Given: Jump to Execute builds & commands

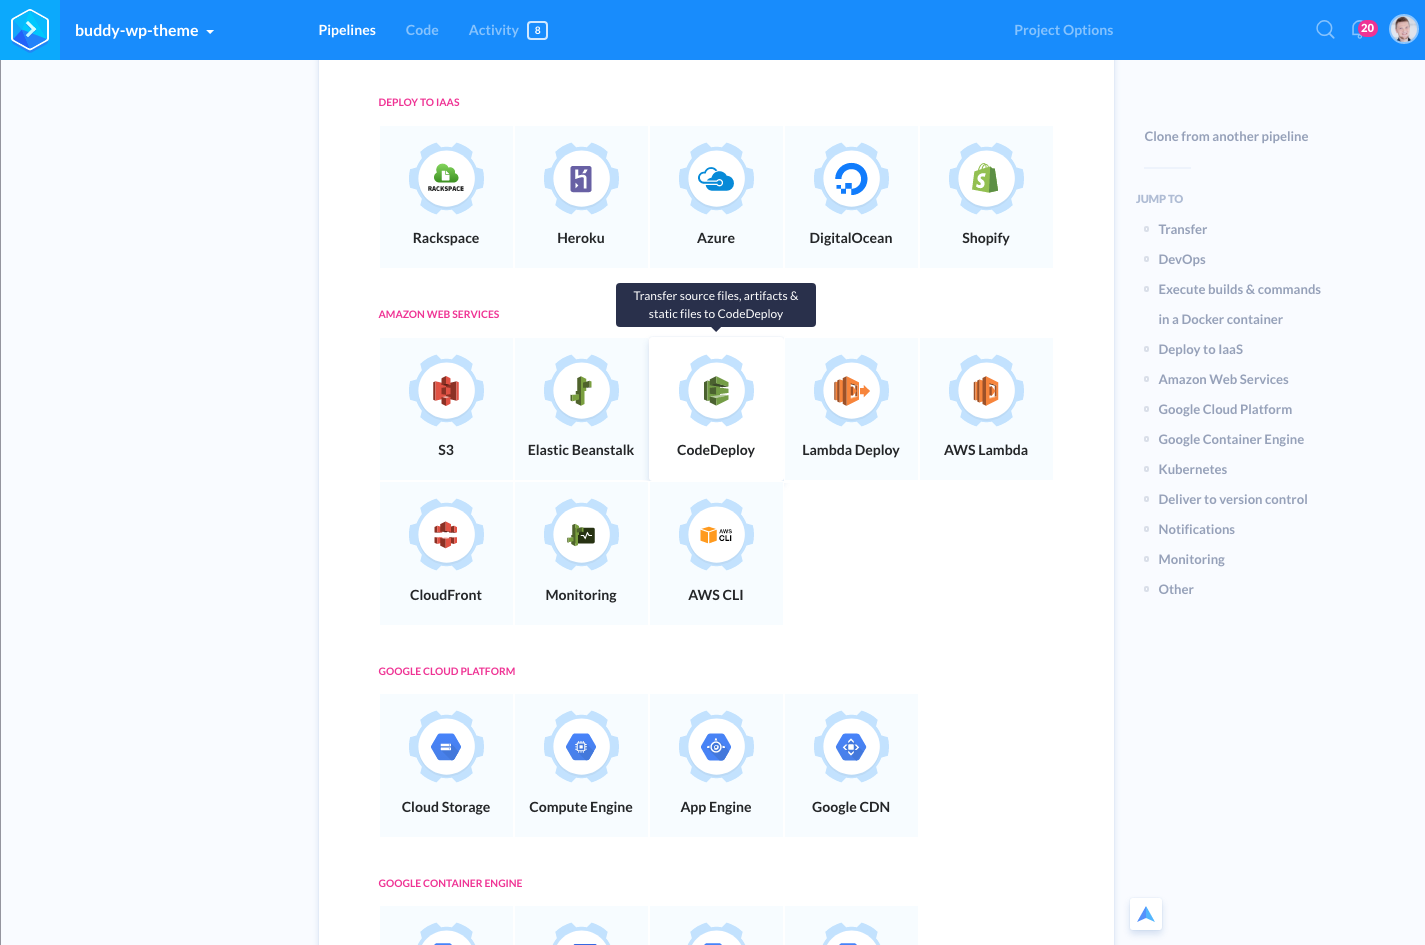Looking at the screenshot, I should pyautogui.click(x=1239, y=304).
